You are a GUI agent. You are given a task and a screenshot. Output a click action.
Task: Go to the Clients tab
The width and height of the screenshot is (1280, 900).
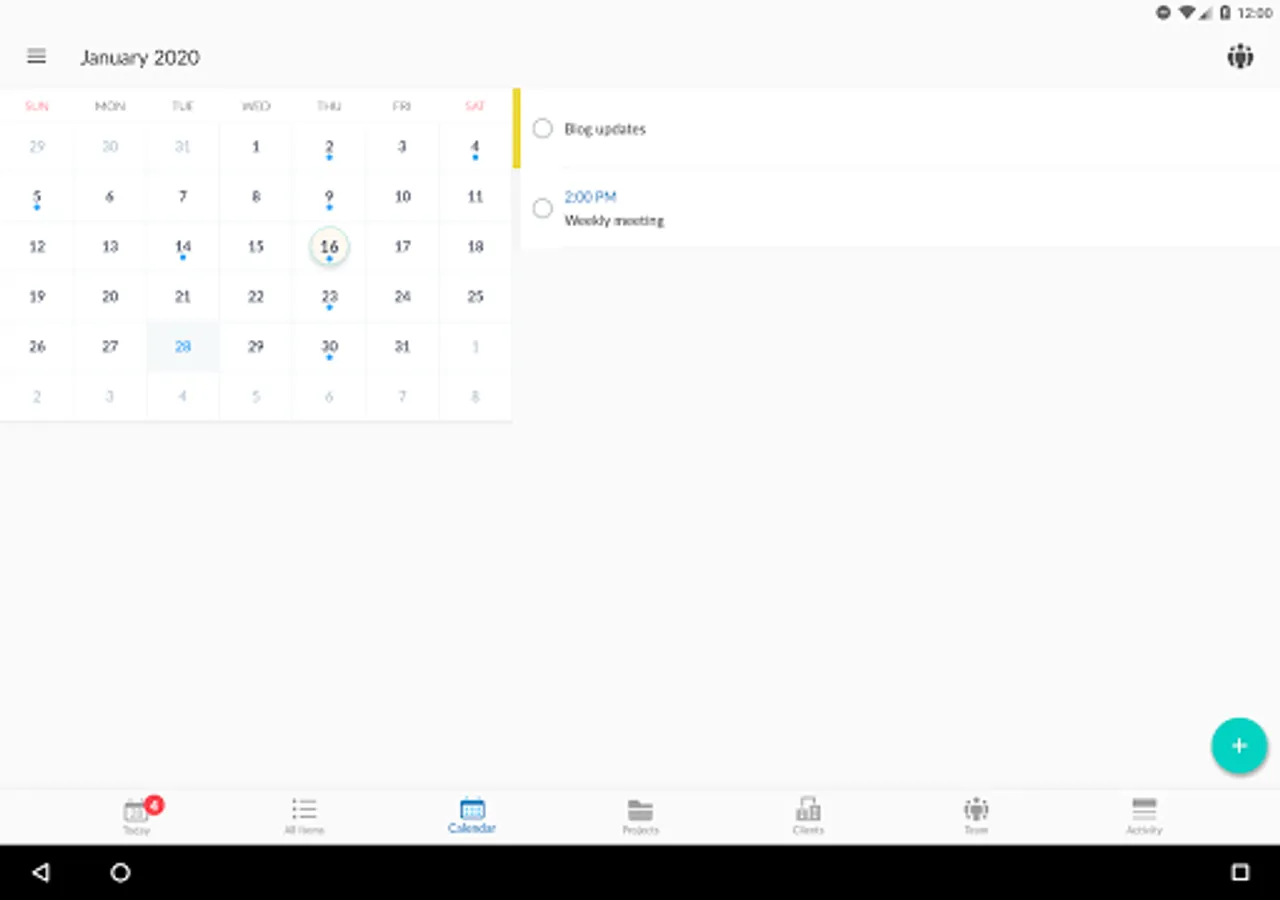[808, 816]
